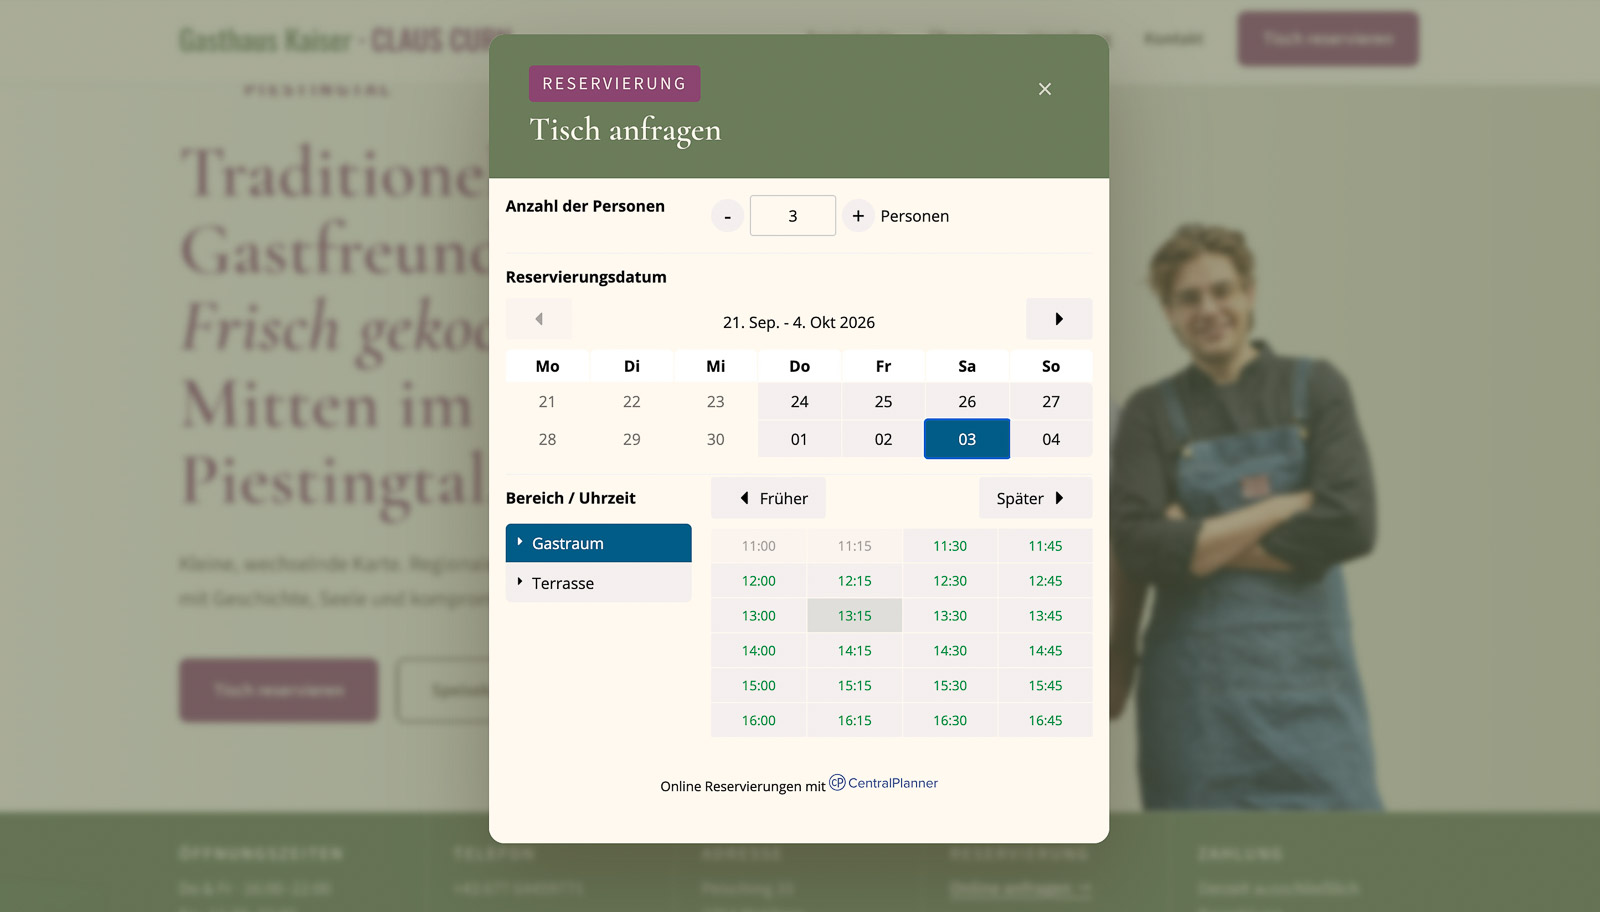Pick date 25 in calendar

883,401
